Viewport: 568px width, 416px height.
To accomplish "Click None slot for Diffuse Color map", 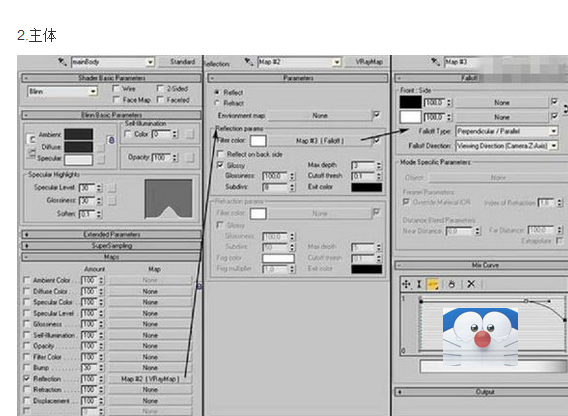I will click(x=150, y=291).
